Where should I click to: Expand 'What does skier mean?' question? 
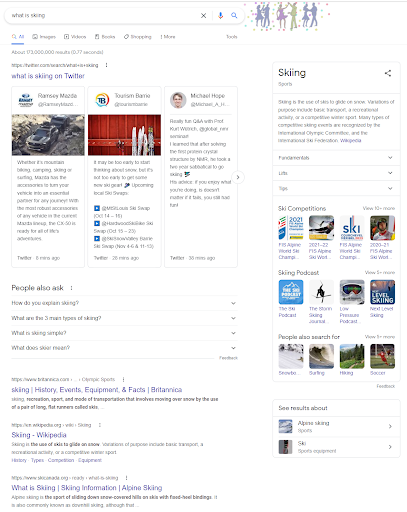coord(124,348)
